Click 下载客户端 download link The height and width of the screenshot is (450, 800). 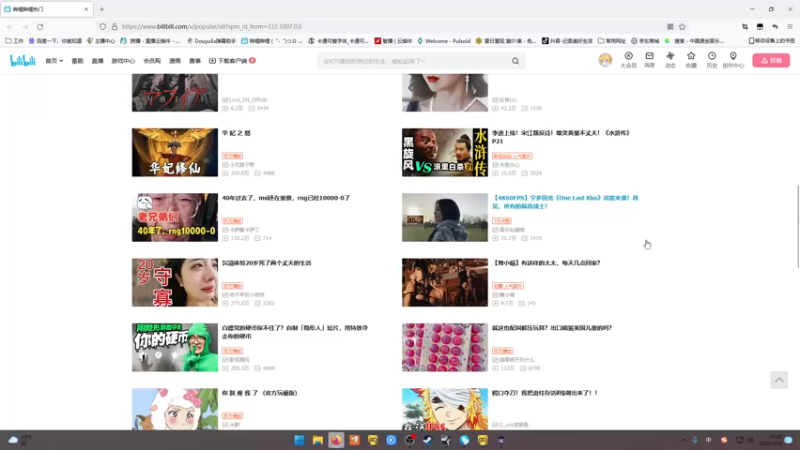232,61
